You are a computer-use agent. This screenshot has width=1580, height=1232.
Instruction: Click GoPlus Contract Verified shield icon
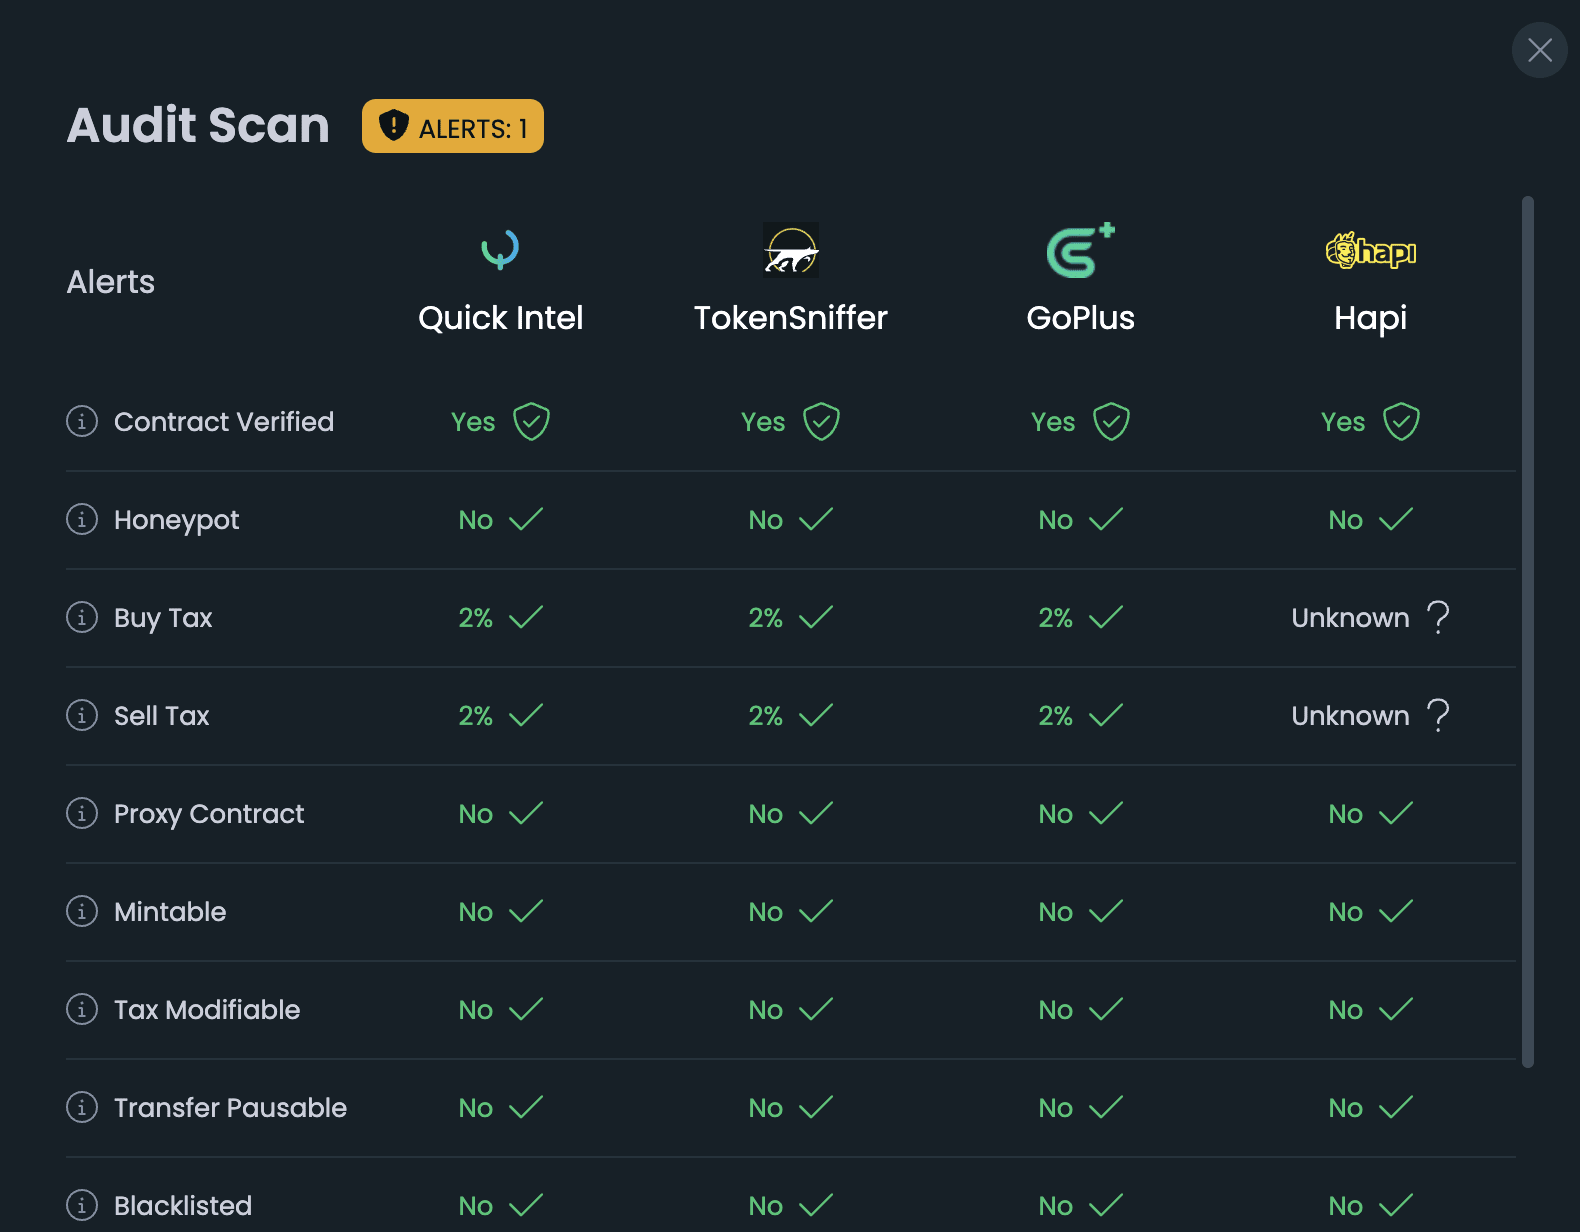tap(1111, 421)
